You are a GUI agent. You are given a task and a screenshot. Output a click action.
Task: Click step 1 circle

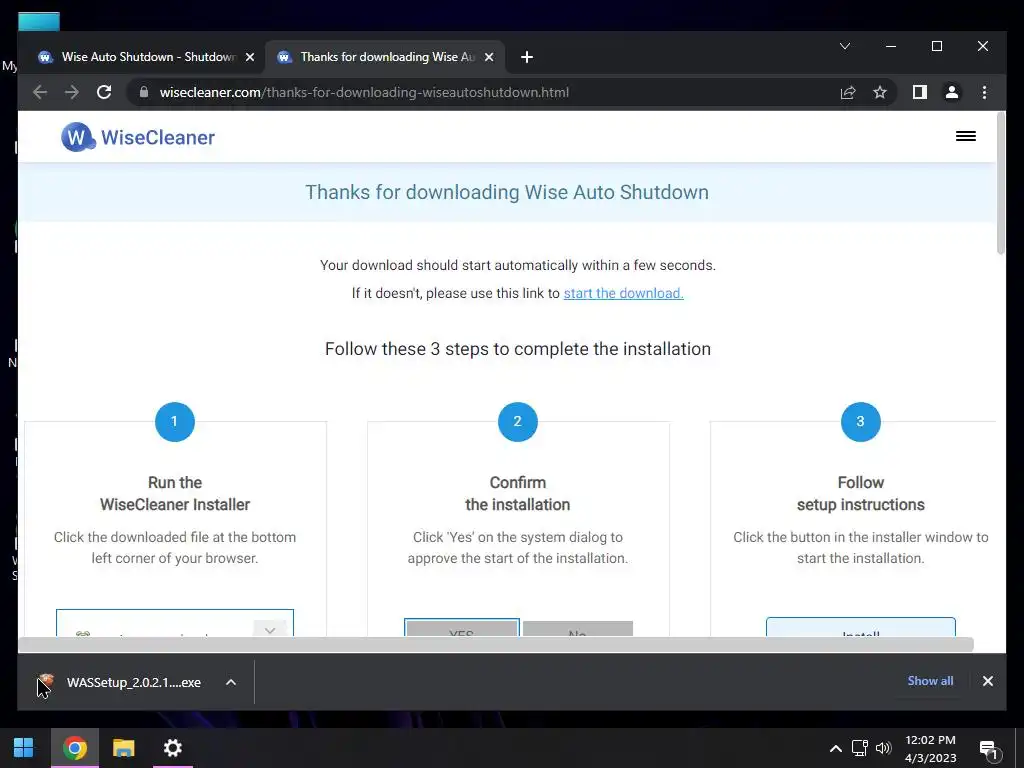pos(174,422)
